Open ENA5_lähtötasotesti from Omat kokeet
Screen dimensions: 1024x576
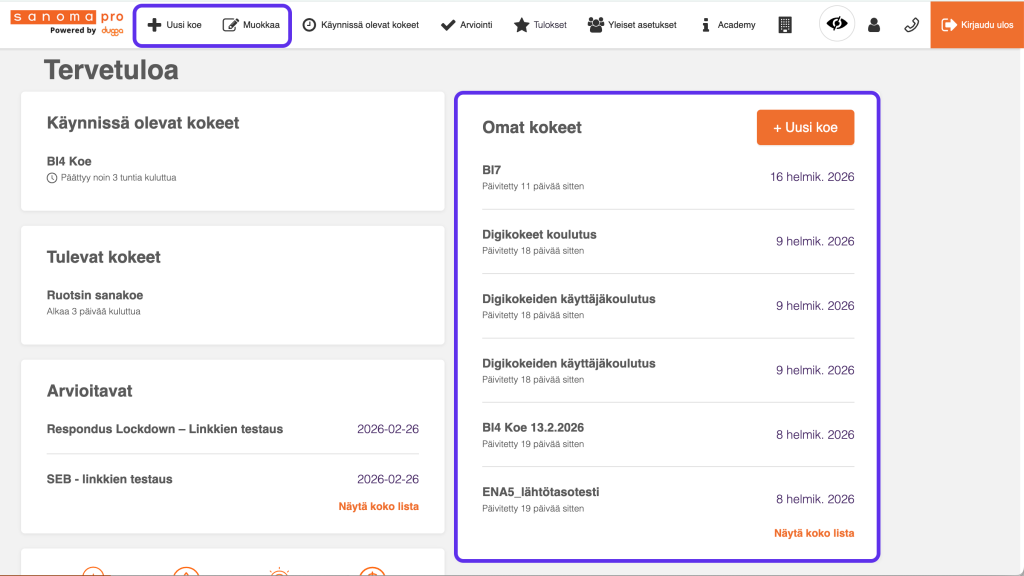[540, 492]
